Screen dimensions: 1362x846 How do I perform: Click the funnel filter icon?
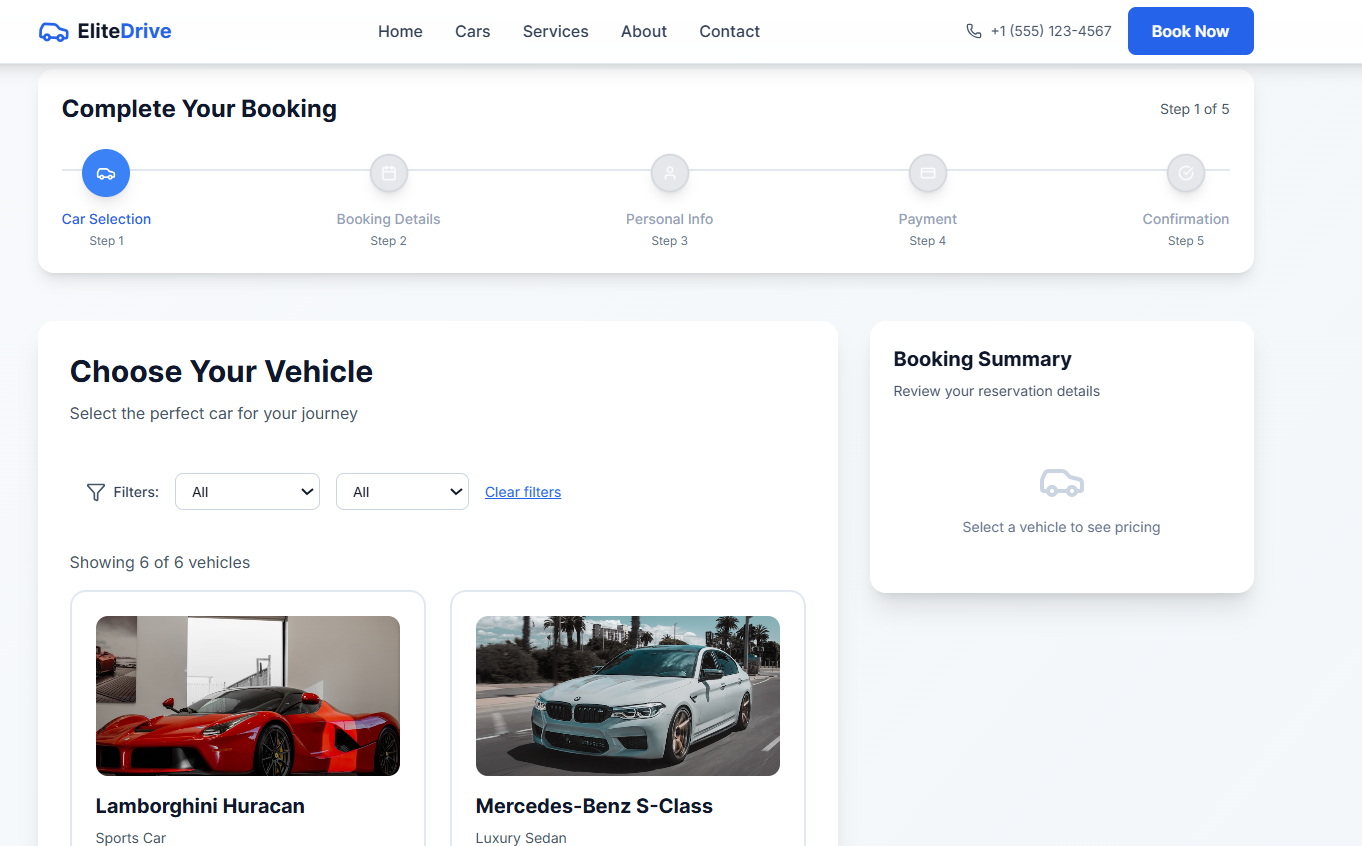coord(96,492)
